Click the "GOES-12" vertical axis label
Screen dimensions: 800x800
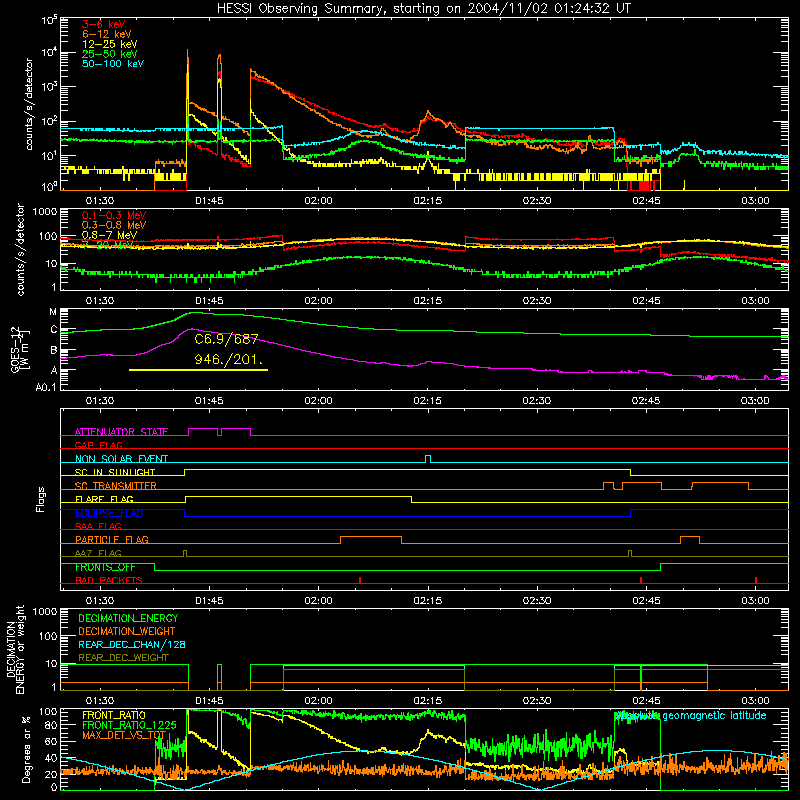pos(16,349)
